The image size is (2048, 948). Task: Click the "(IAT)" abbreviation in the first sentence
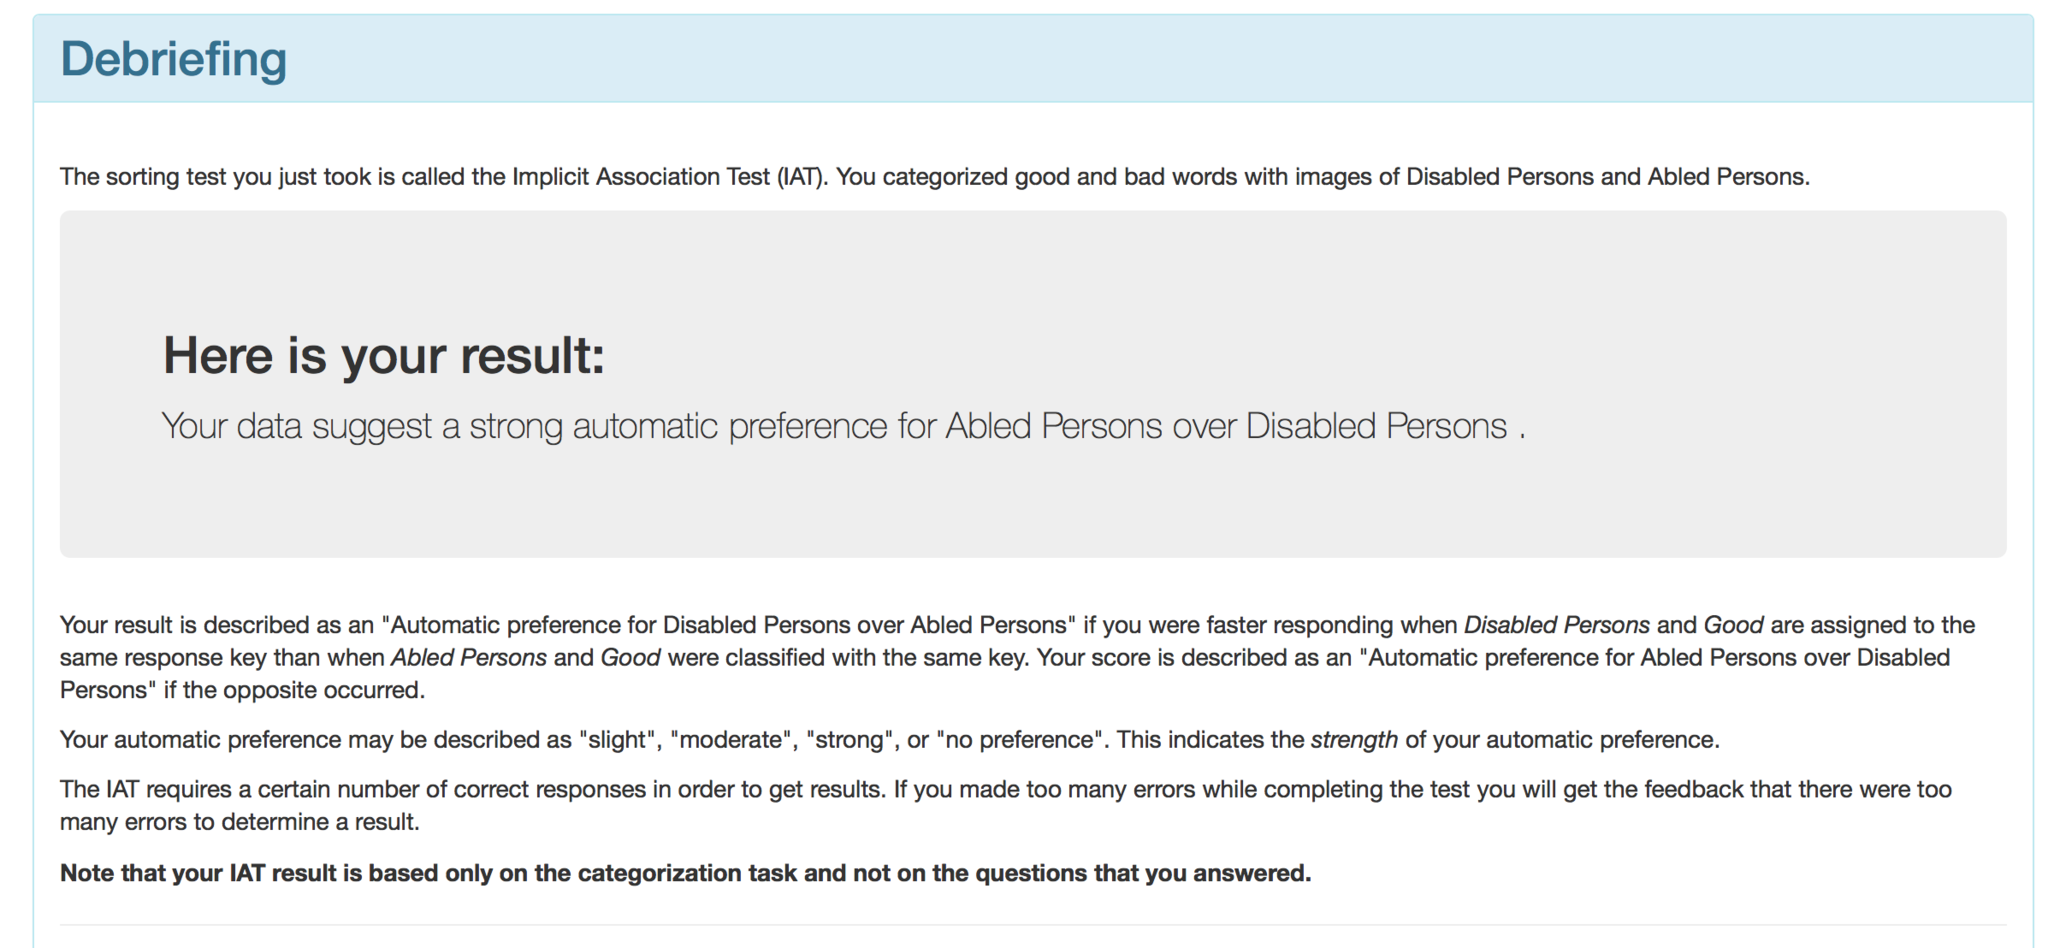tap(801, 177)
